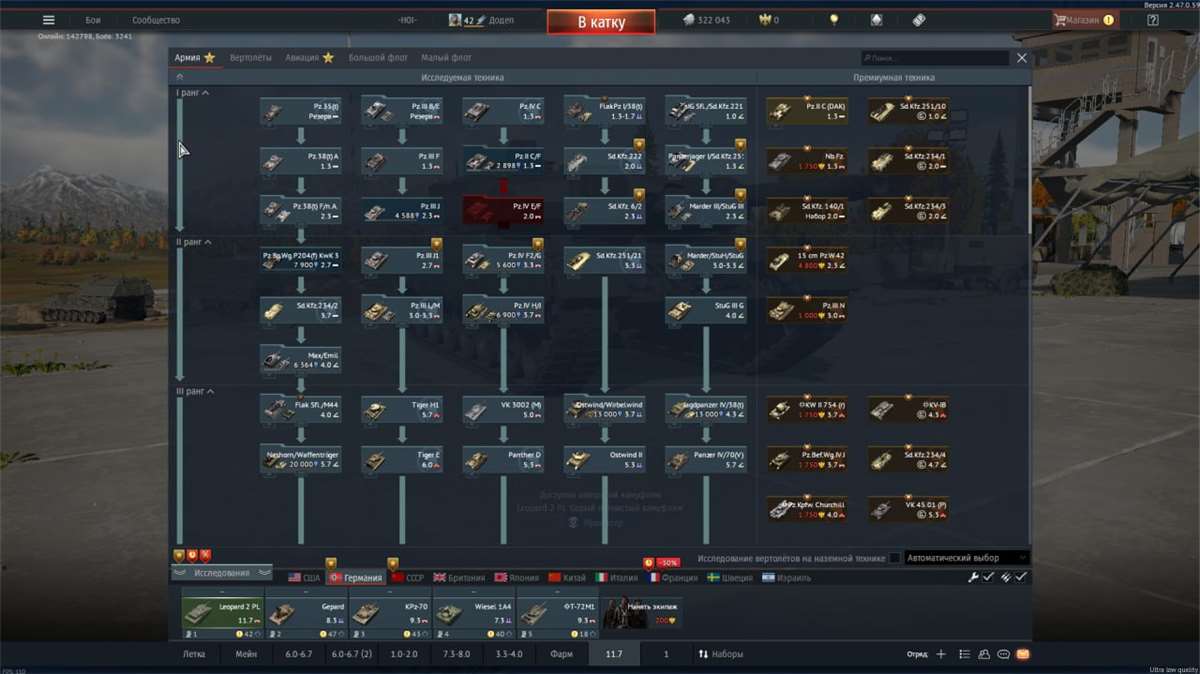Open the Наборы presets menu
Image resolution: width=1200 pixels, height=674 pixels.
(721, 654)
